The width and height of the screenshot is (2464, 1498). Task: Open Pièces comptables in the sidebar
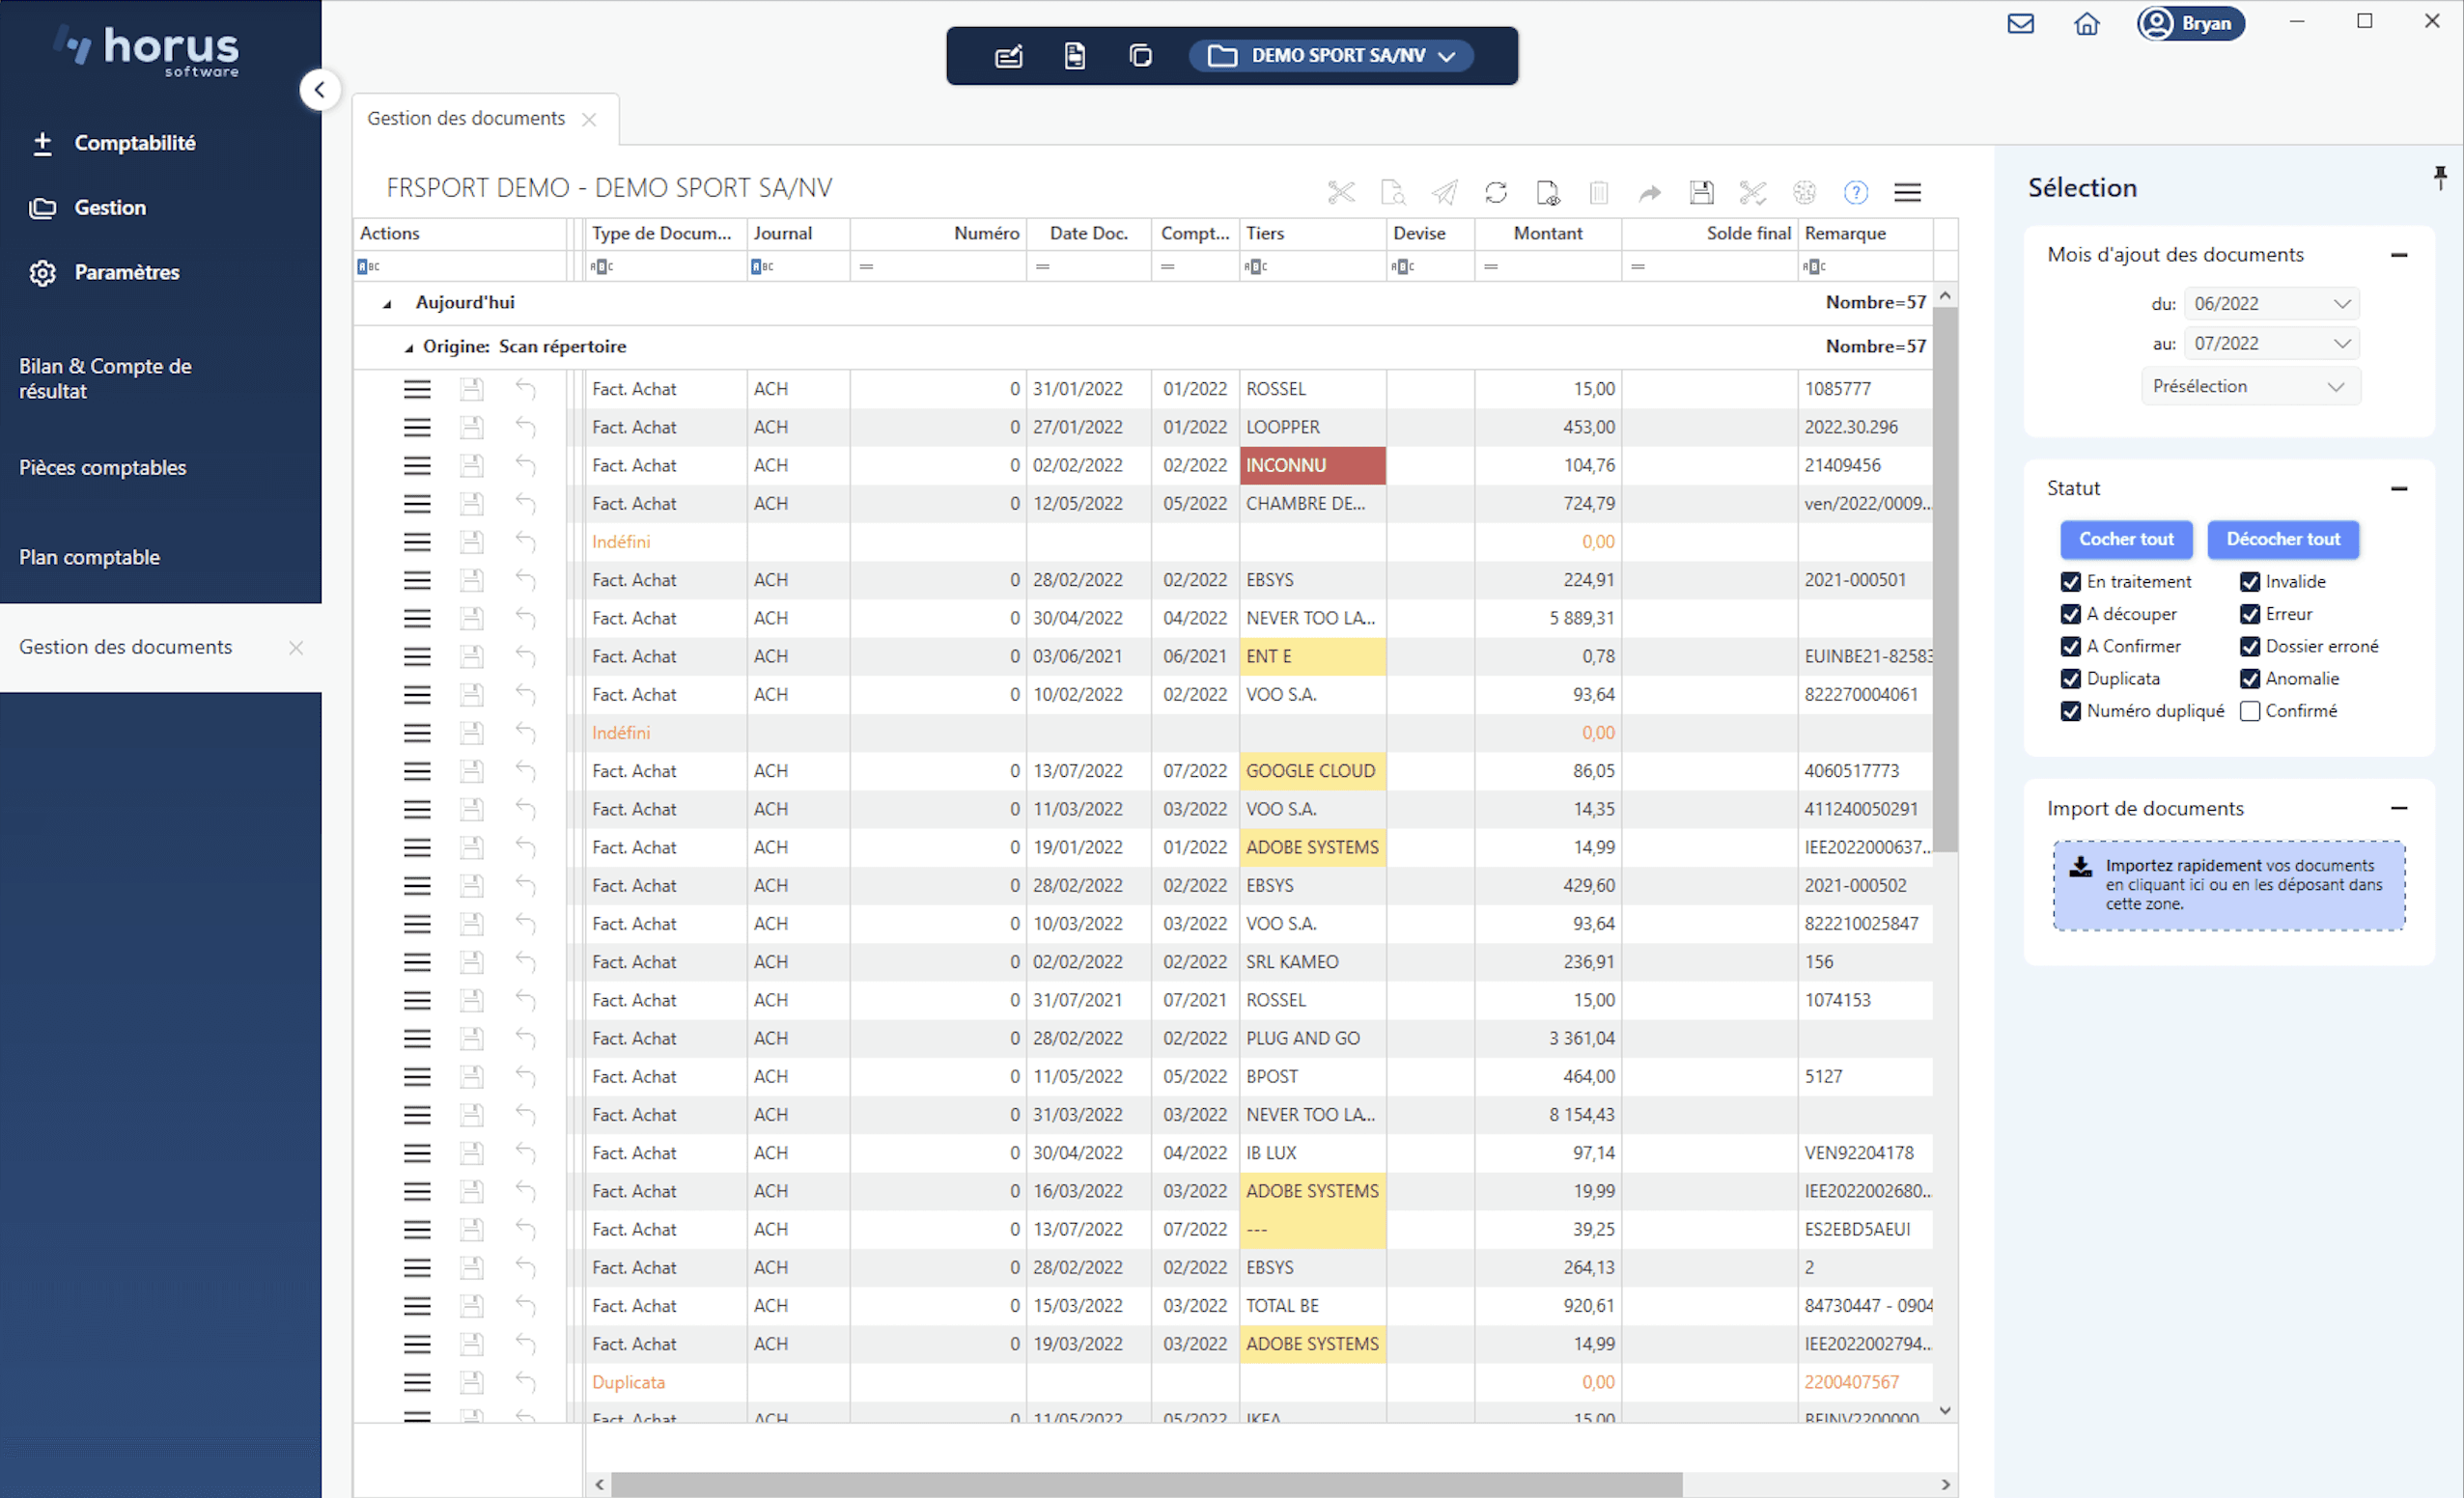click(103, 467)
